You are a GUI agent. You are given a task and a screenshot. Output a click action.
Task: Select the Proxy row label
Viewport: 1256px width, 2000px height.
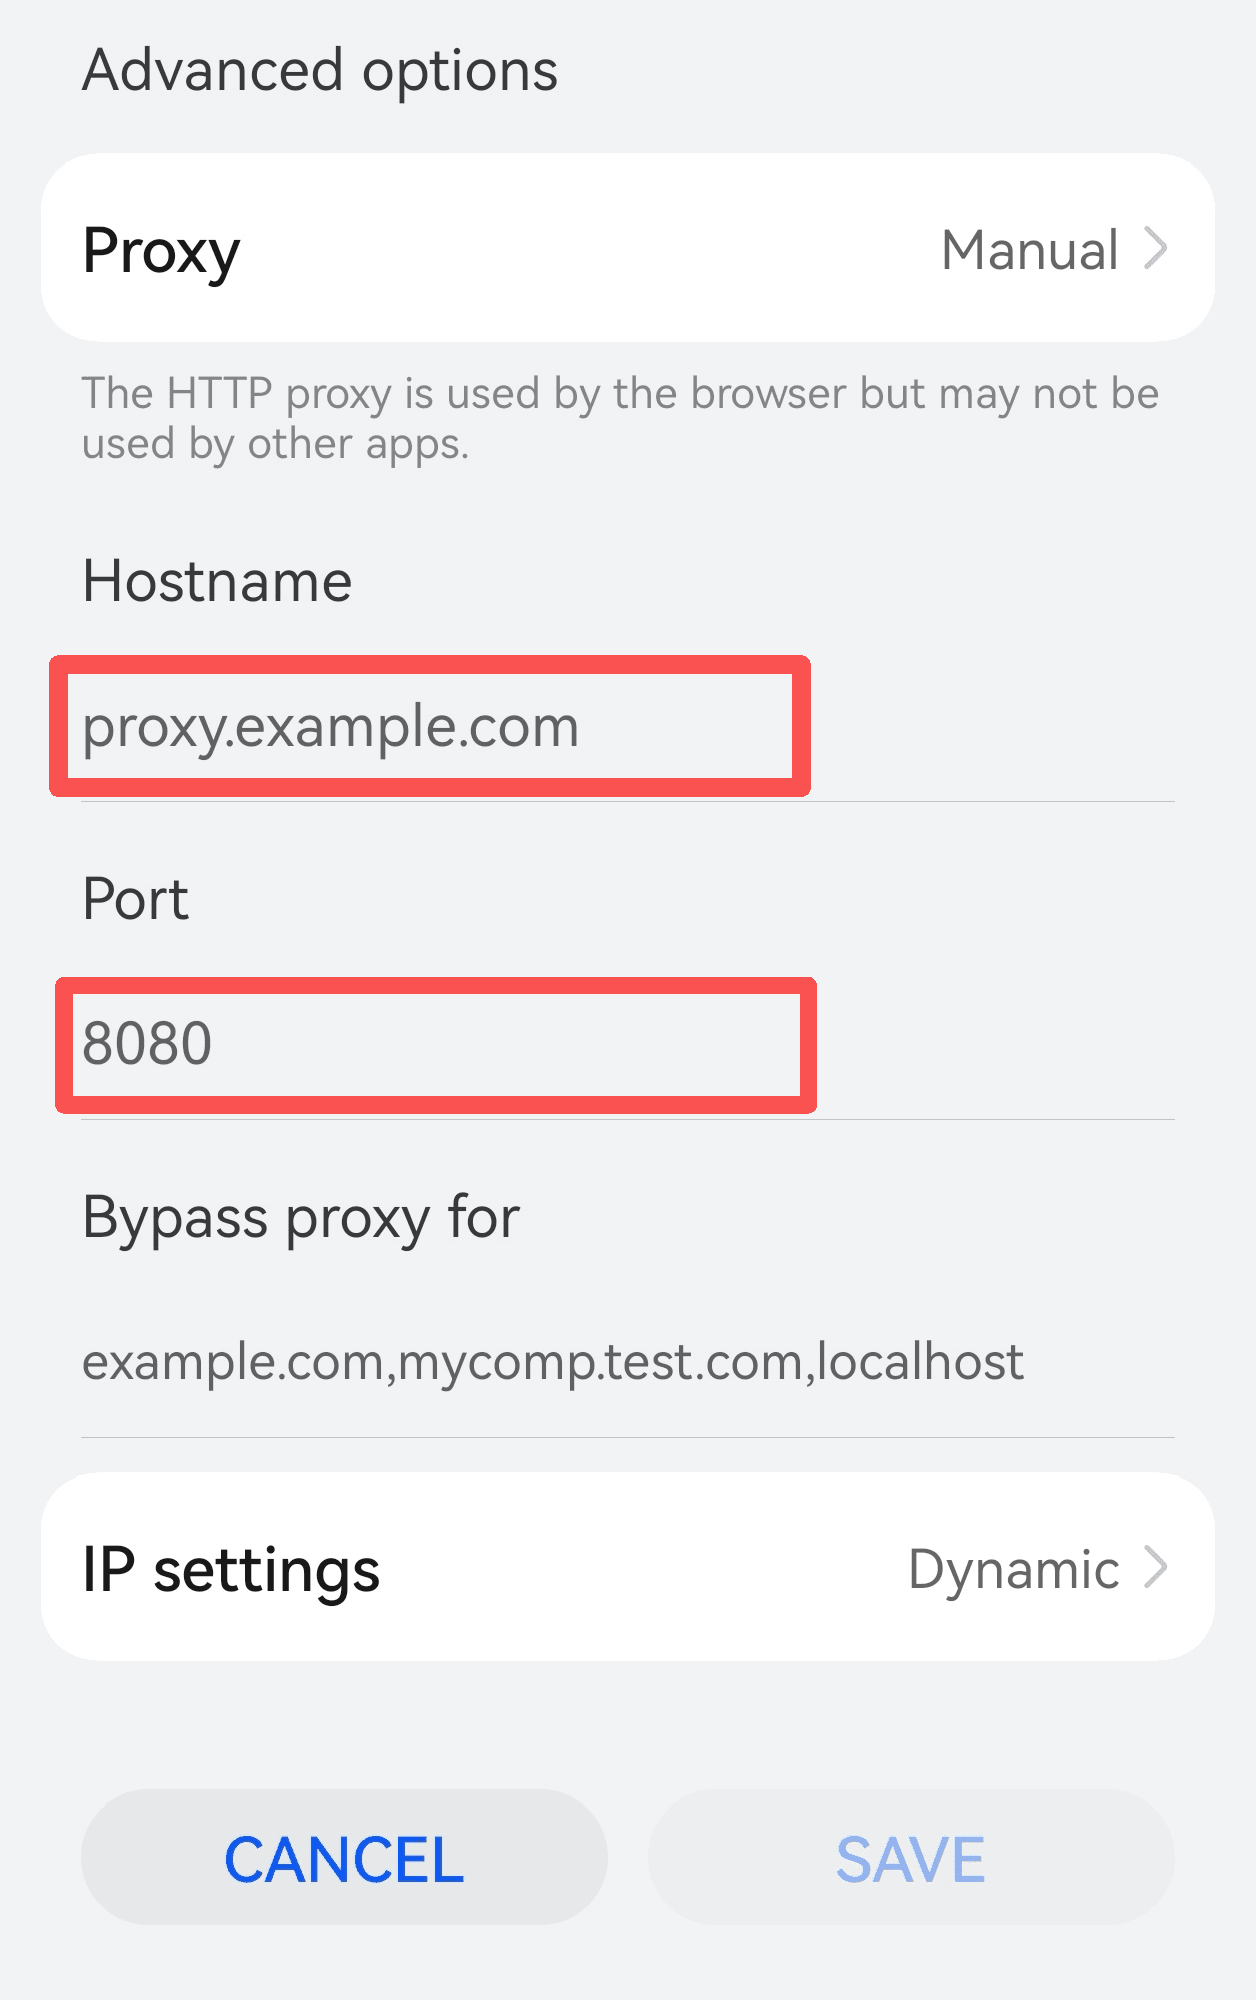tap(161, 251)
